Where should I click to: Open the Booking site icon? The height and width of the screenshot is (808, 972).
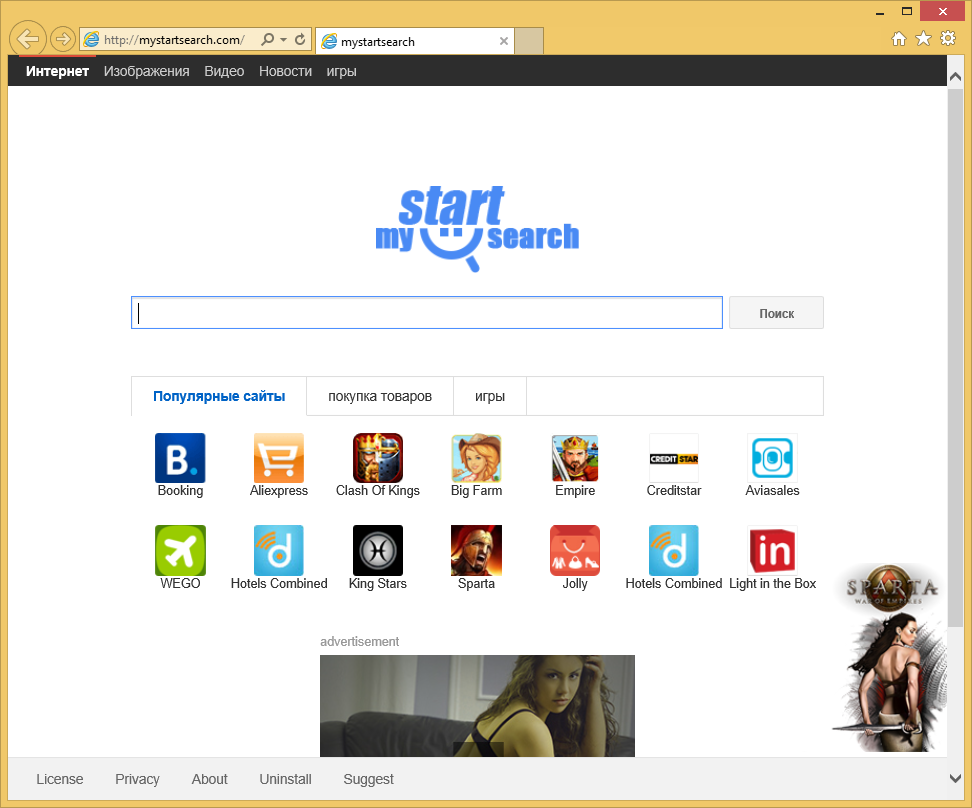tap(180, 458)
